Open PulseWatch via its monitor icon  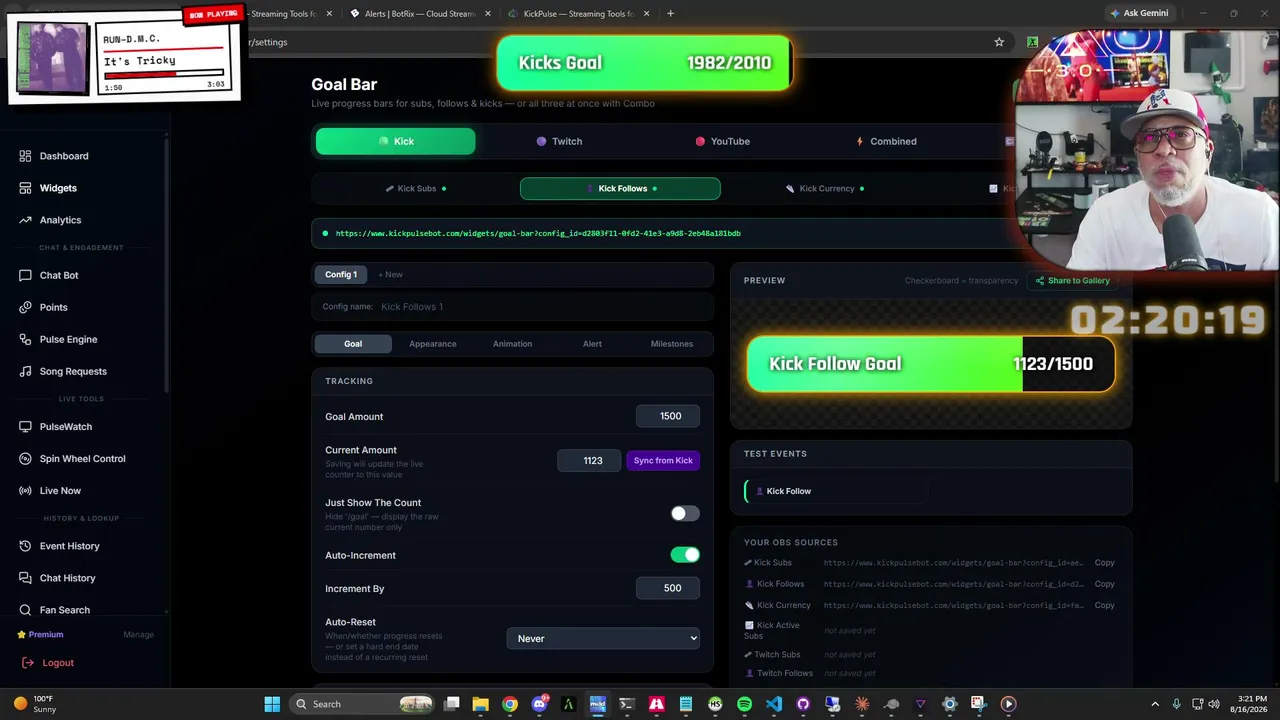click(x=25, y=426)
